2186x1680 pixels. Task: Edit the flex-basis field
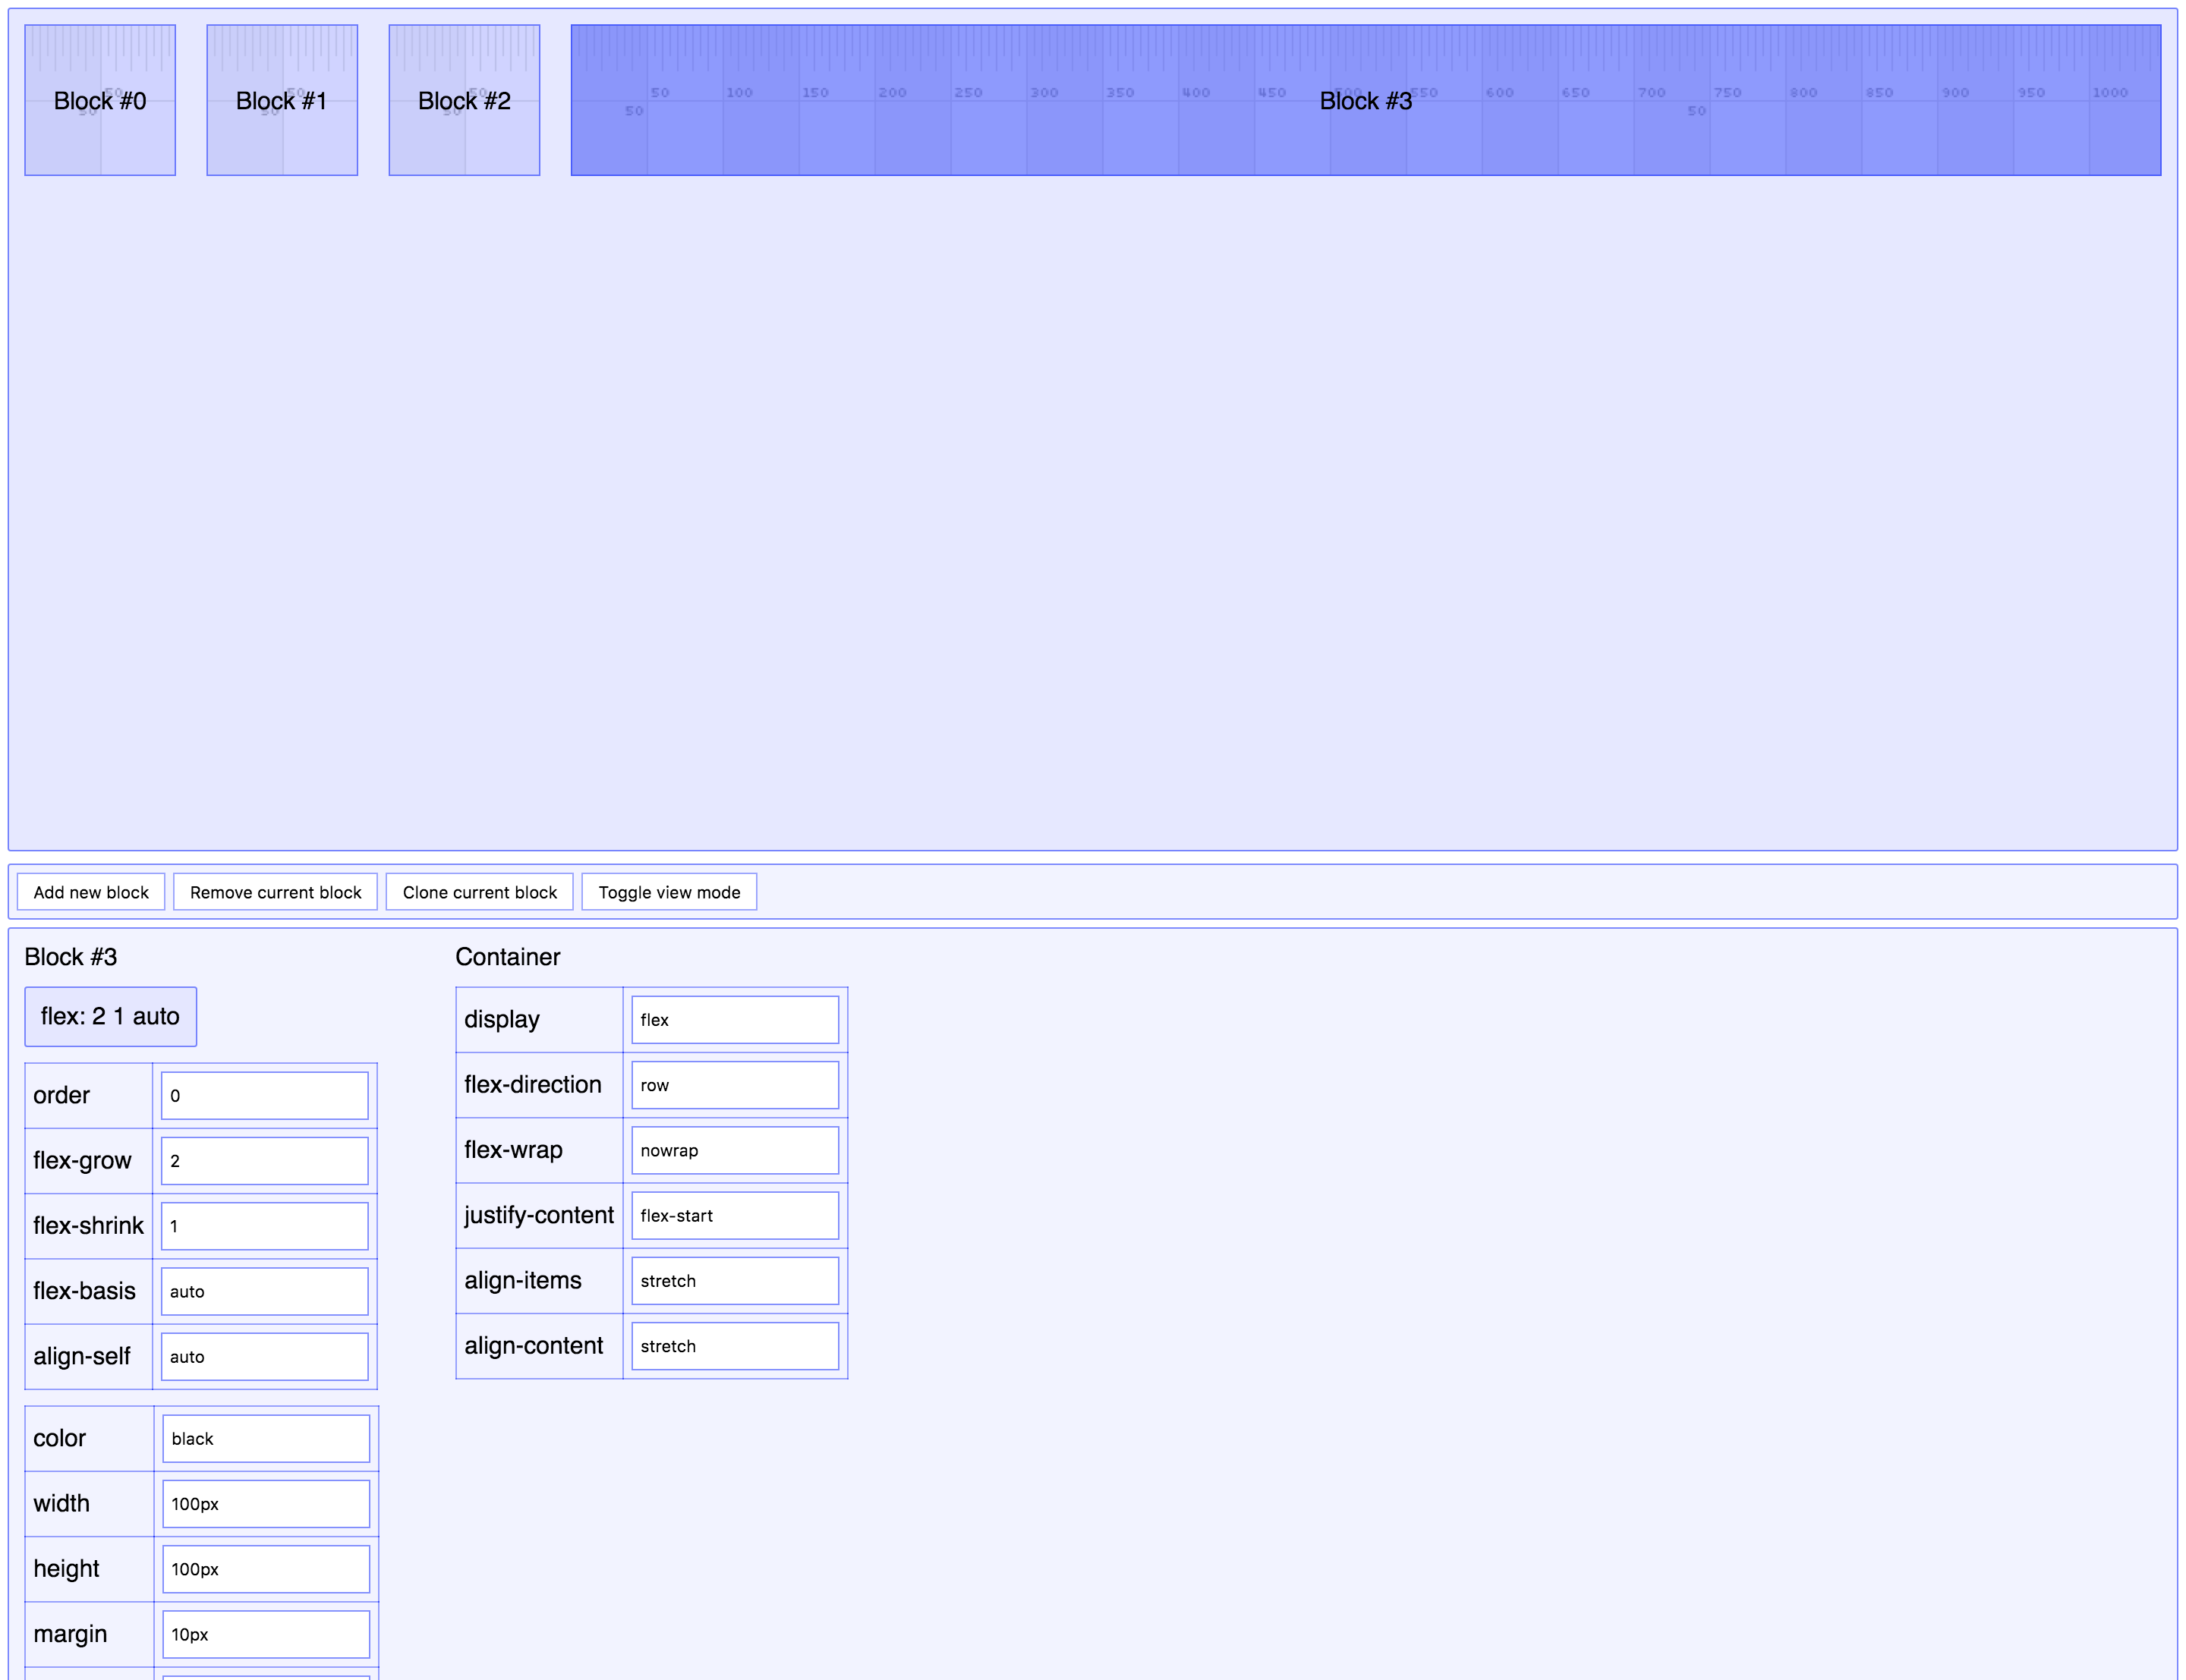pyautogui.click(x=264, y=1291)
